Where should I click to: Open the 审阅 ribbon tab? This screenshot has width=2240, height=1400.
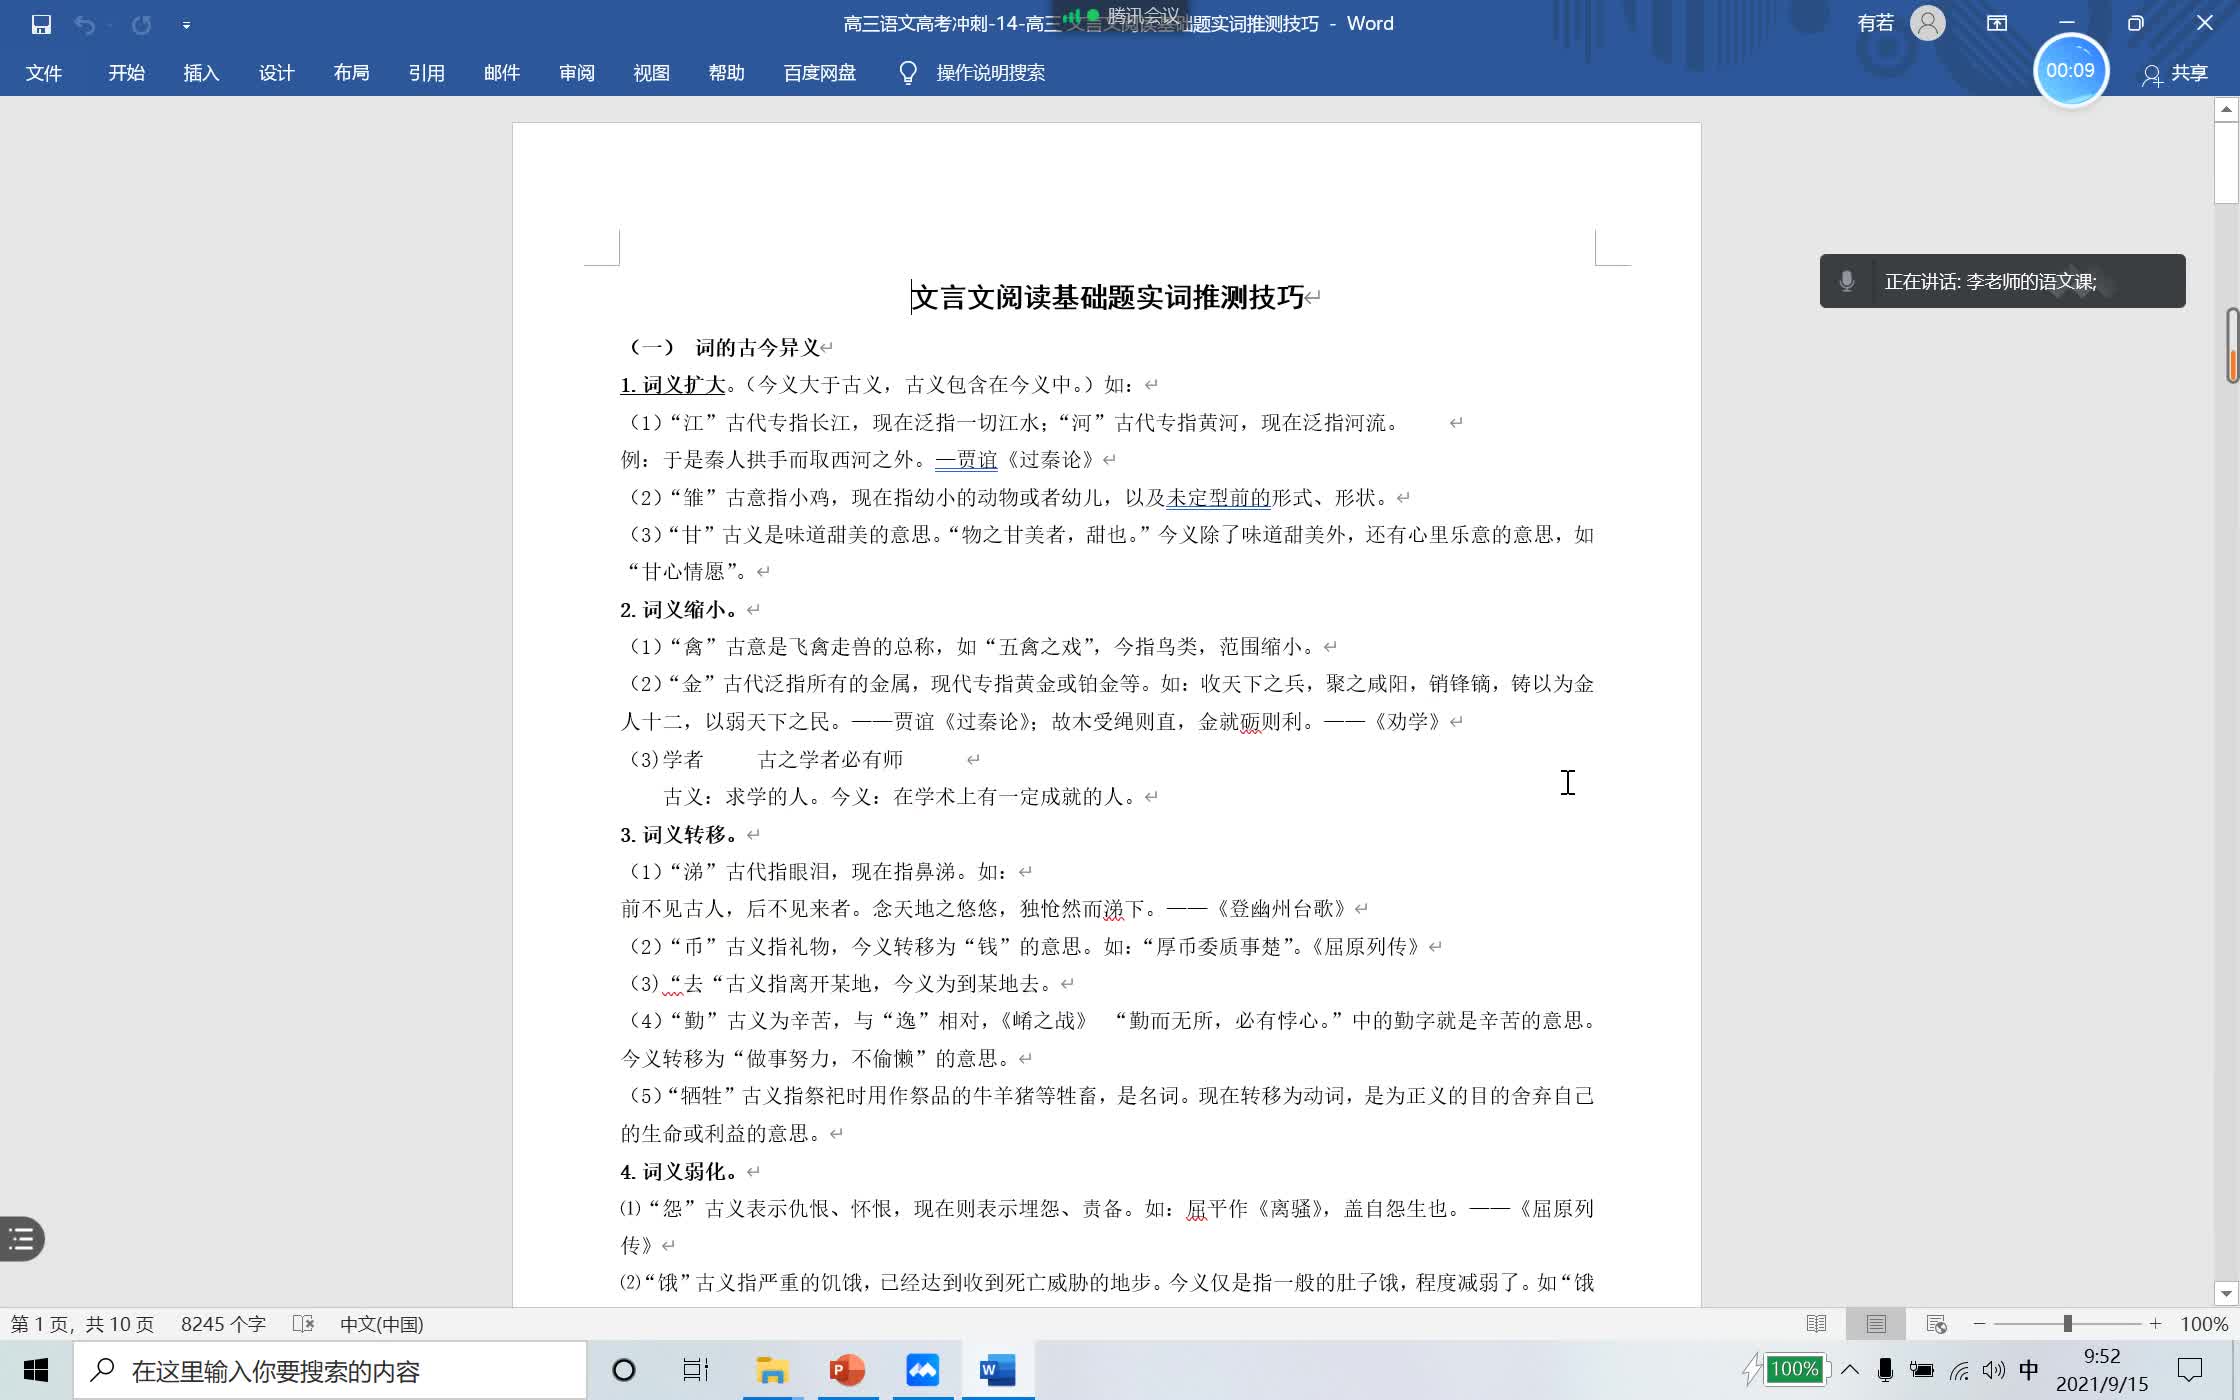(577, 73)
